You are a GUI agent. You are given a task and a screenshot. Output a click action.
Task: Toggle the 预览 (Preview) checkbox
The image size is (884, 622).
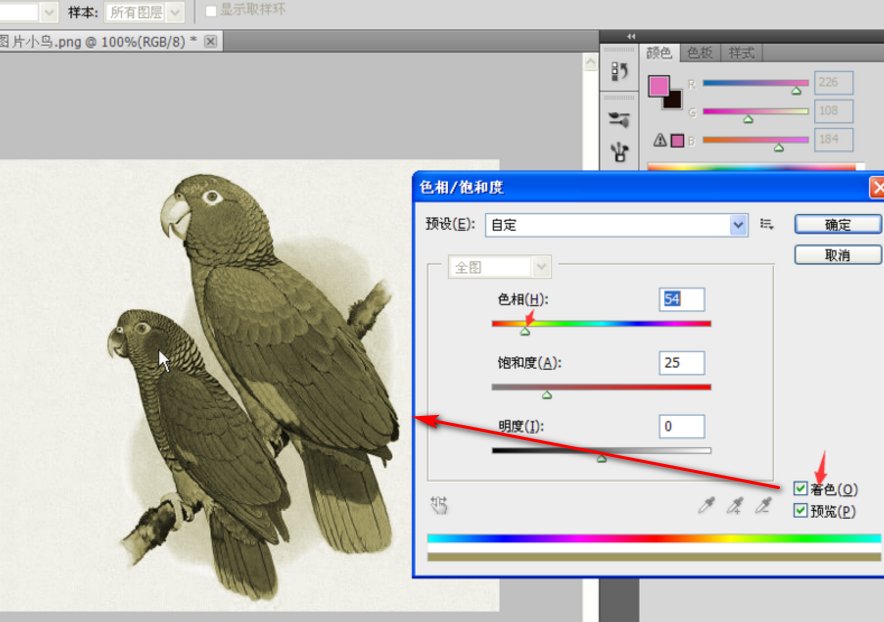coord(800,511)
